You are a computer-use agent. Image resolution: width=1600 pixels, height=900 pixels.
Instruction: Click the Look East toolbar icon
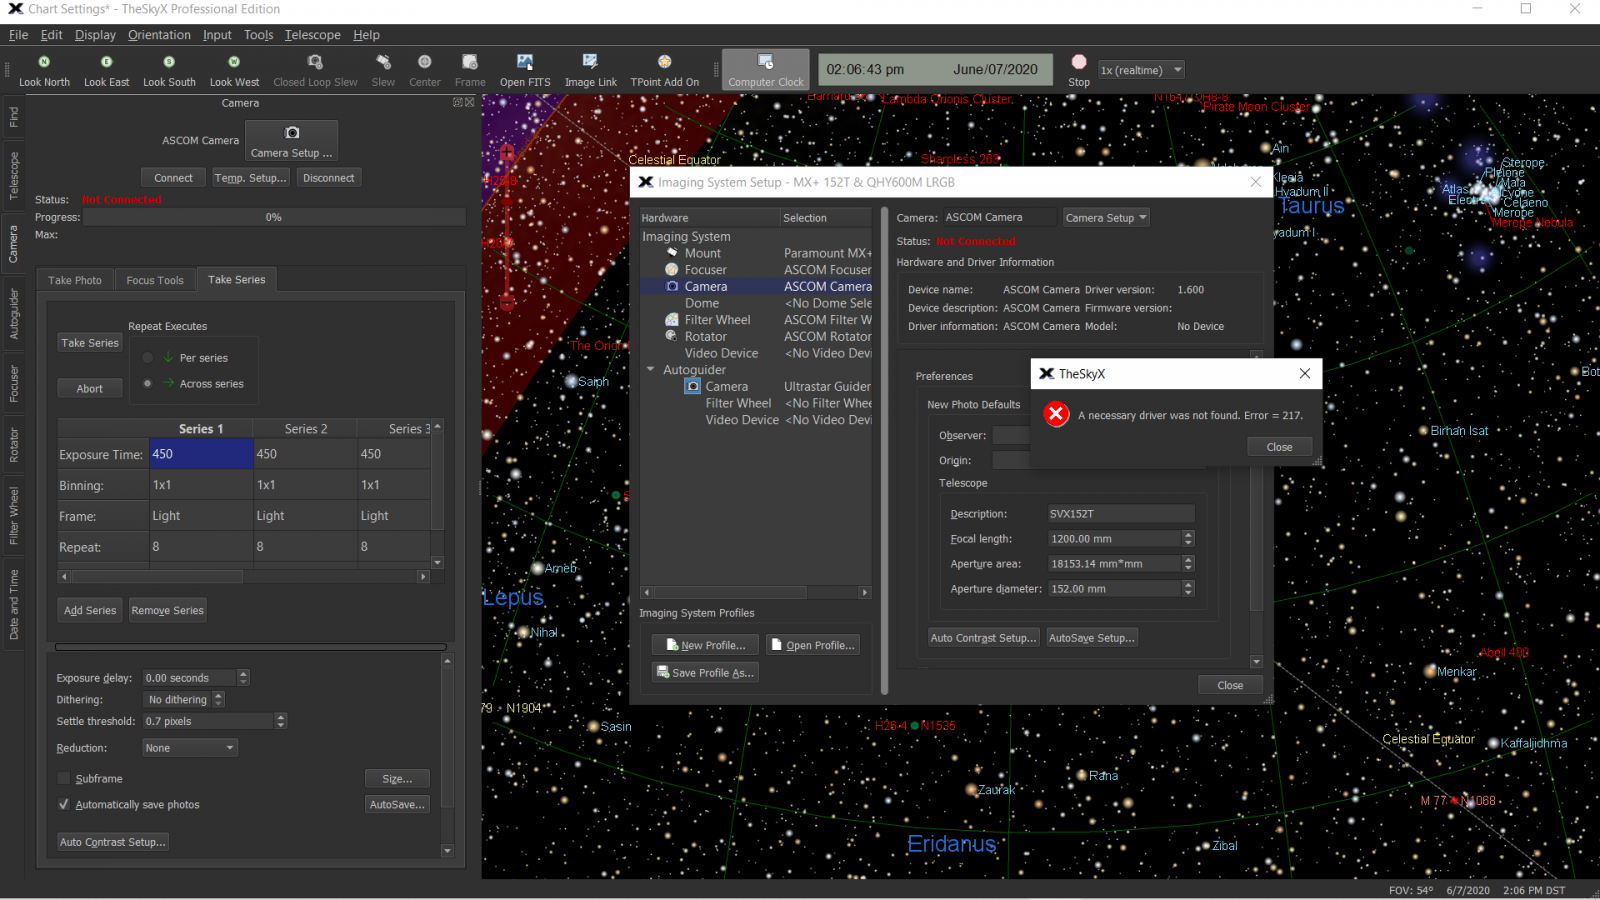pyautogui.click(x=106, y=62)
